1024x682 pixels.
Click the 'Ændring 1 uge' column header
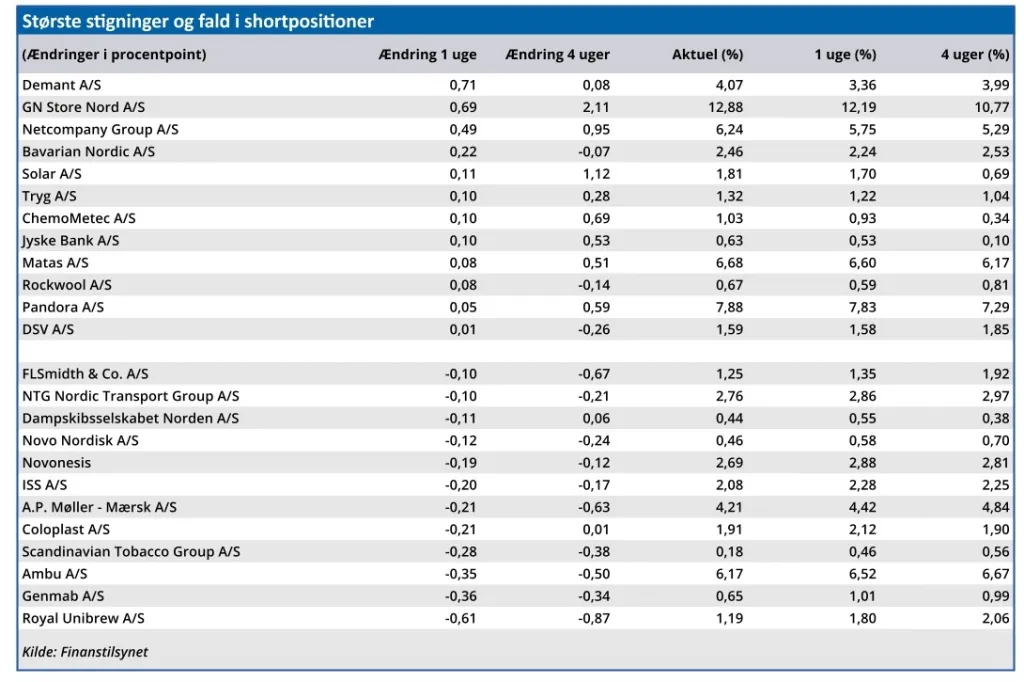point(427,55)
